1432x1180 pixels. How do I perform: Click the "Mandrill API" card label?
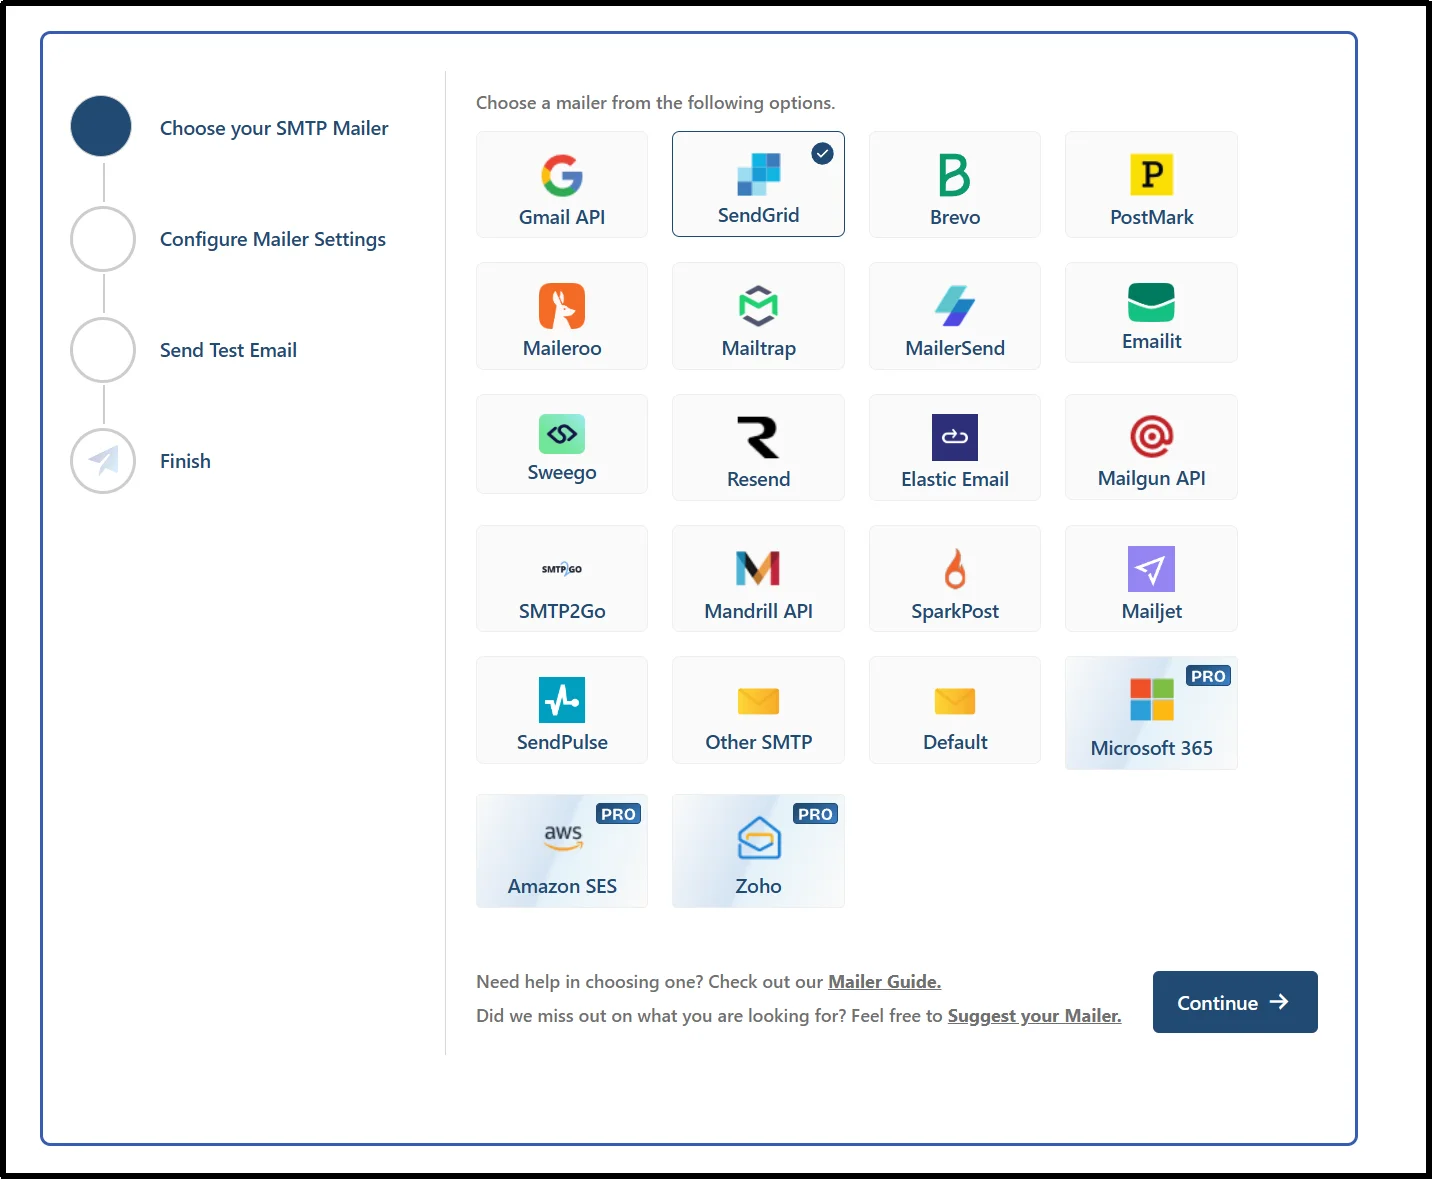(758, 611)
